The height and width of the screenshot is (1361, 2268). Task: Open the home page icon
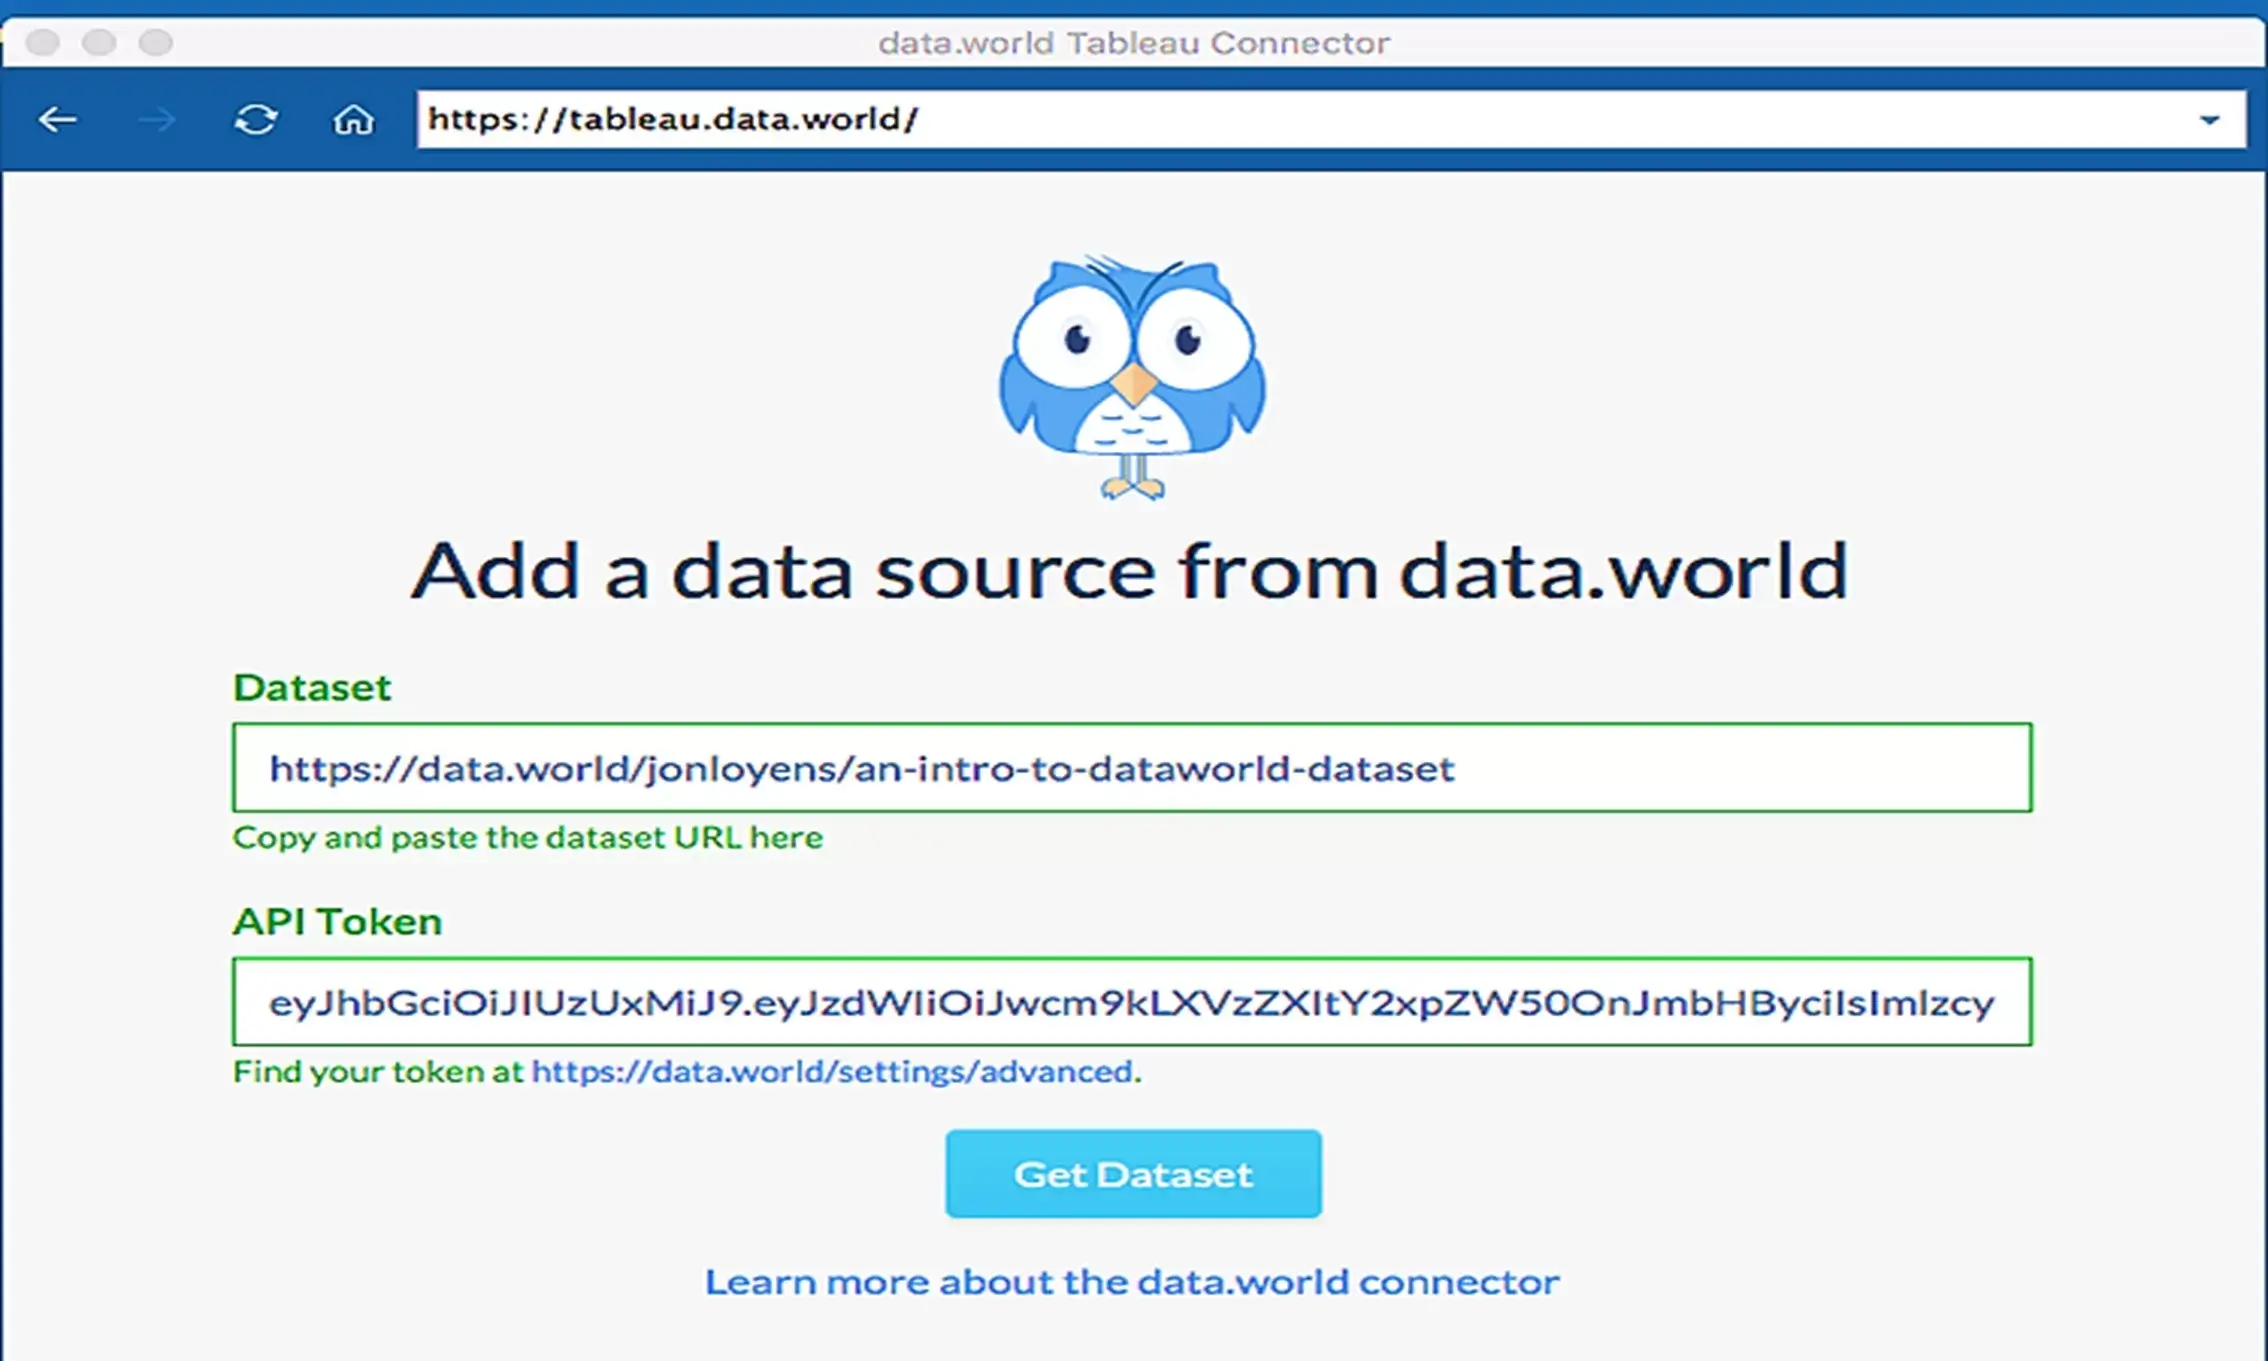coord(353,120)
